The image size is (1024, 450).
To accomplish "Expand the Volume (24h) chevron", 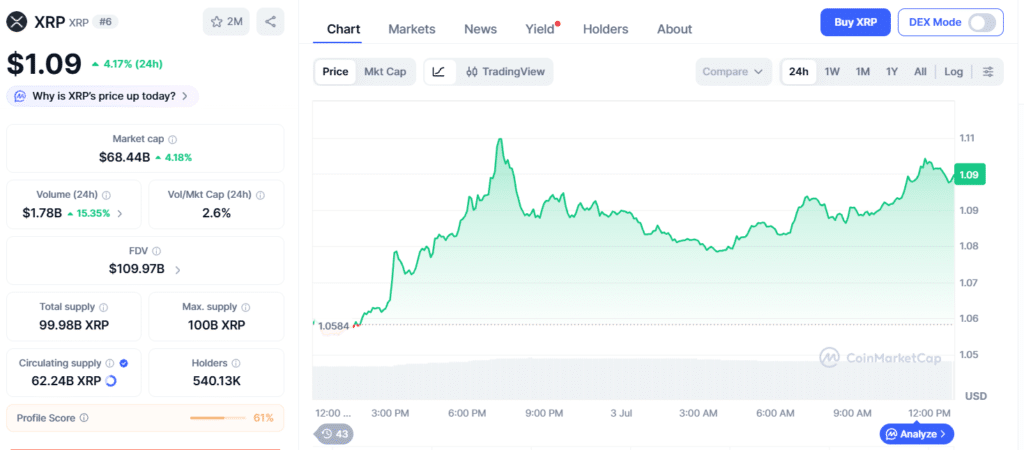I will 120,213.
